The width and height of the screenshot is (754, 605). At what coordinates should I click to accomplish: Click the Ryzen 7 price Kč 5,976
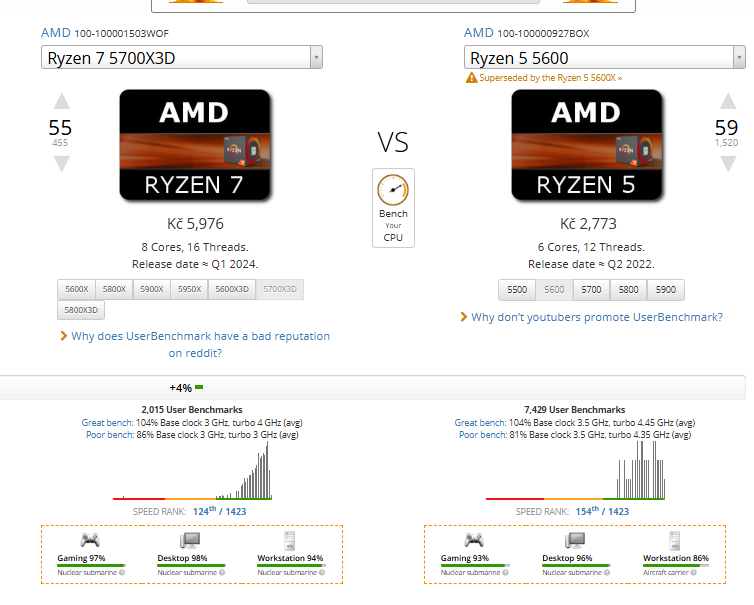pos(195,223)
